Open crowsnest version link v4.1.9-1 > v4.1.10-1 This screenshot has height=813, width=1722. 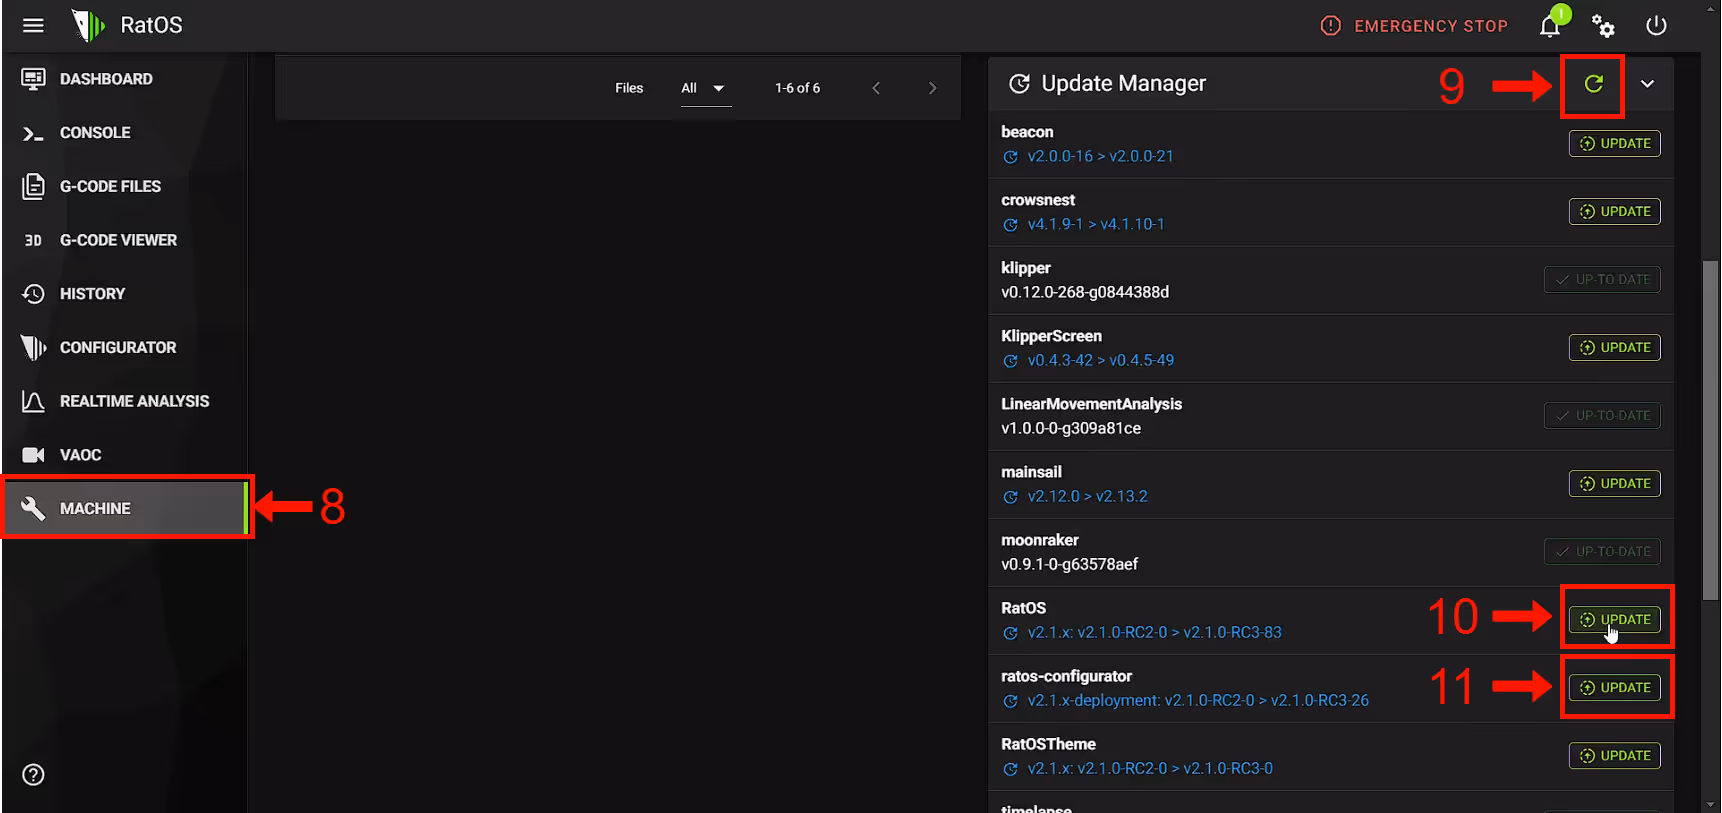(1096, 224)
